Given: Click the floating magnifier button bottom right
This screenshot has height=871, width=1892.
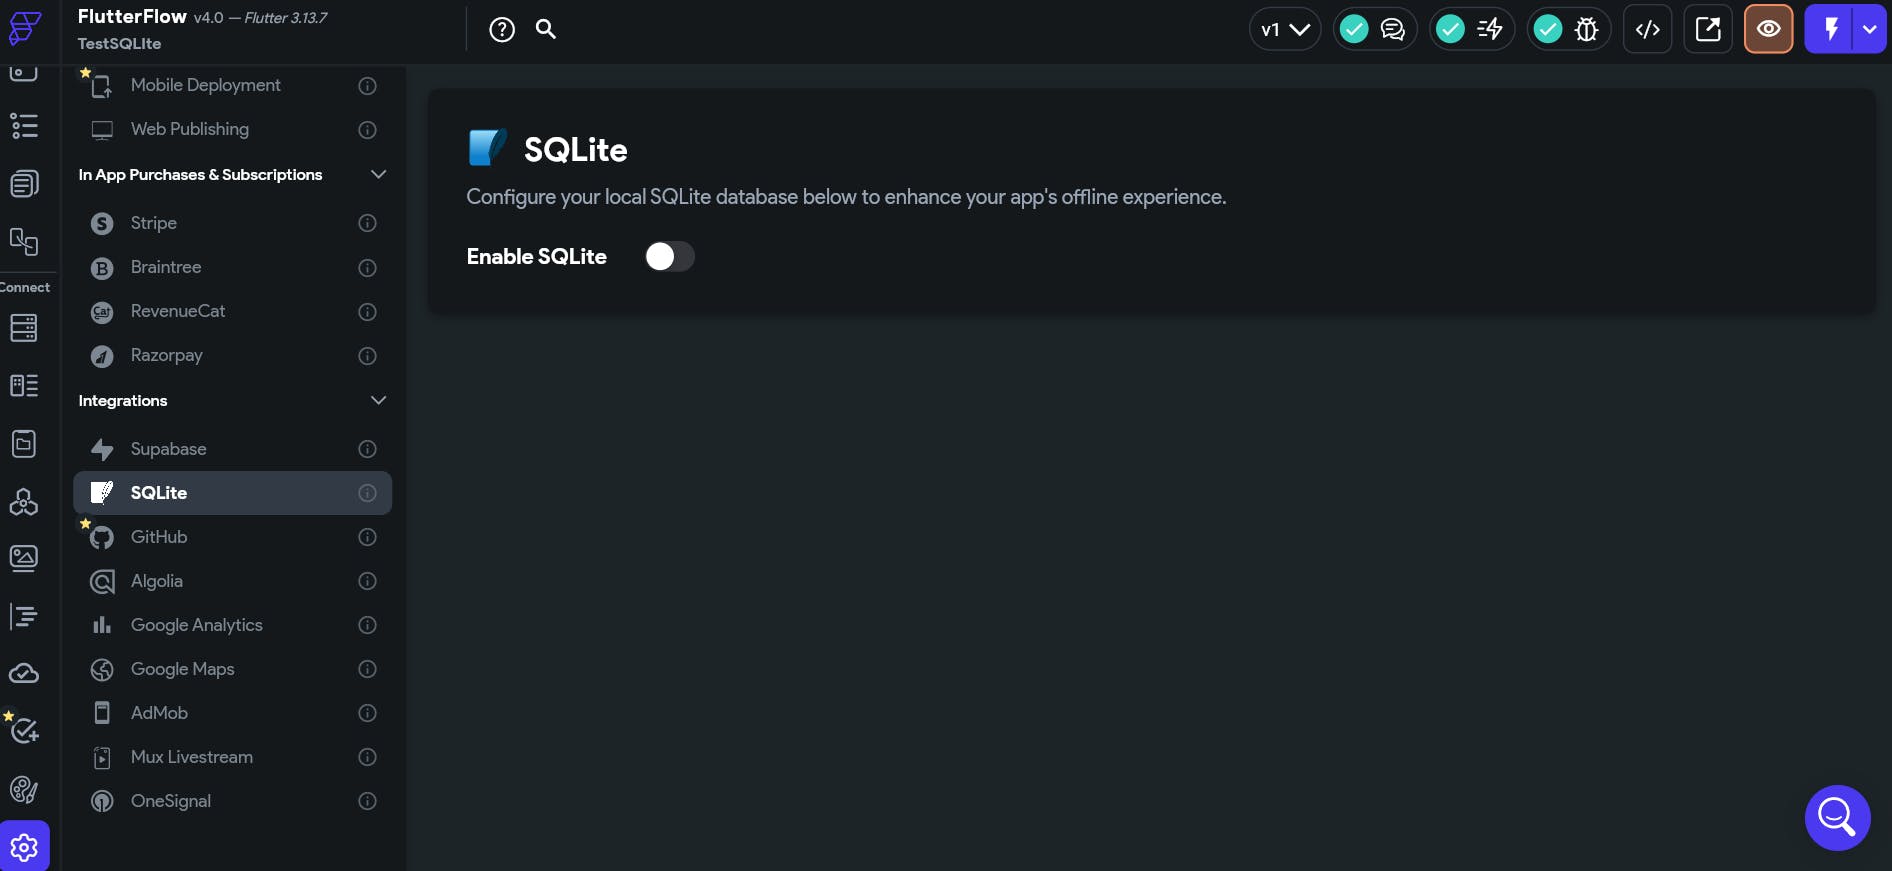Looking at the screenshot, I should point(1837,817).
